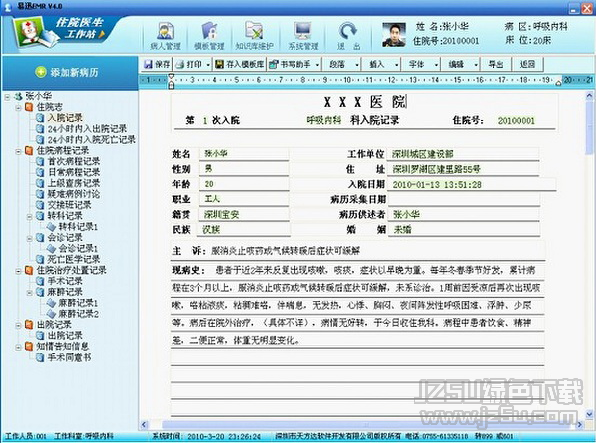The image size is (596, 443).
Task: Click the 保存 save toolbar button
Action: coord(157,64)
